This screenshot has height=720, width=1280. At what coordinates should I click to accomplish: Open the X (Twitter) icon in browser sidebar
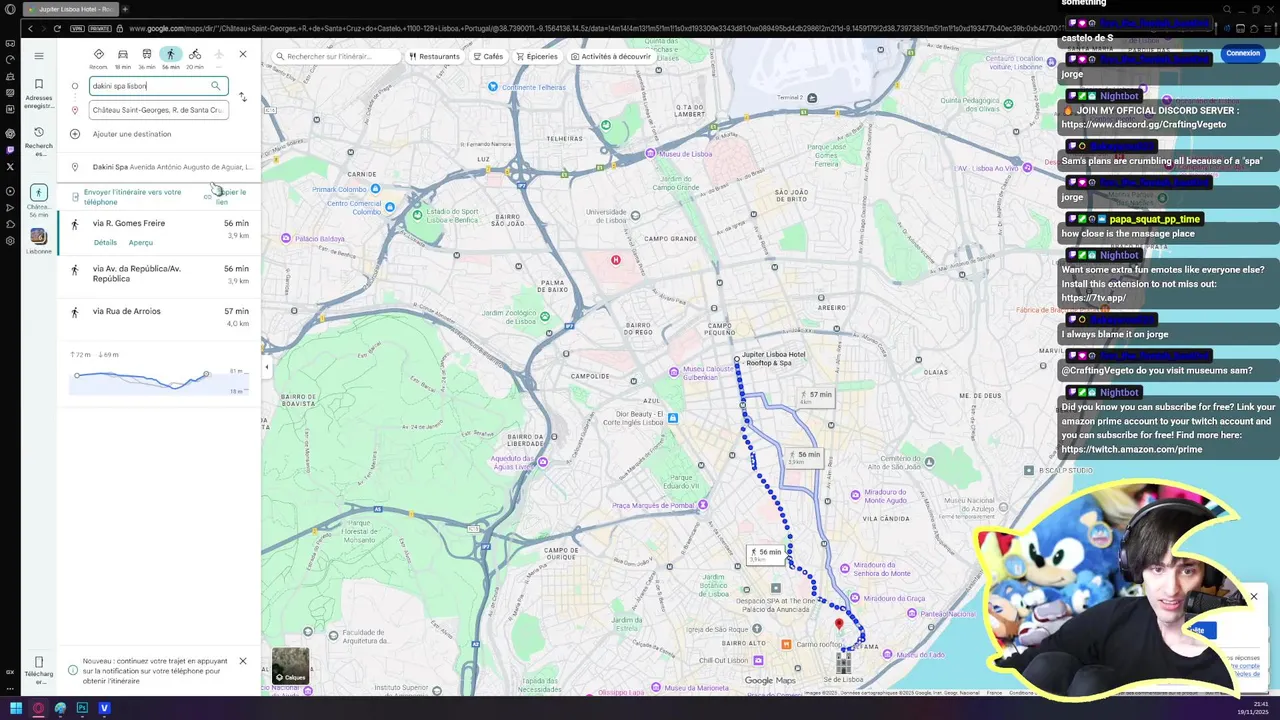(x=10, y=167)
